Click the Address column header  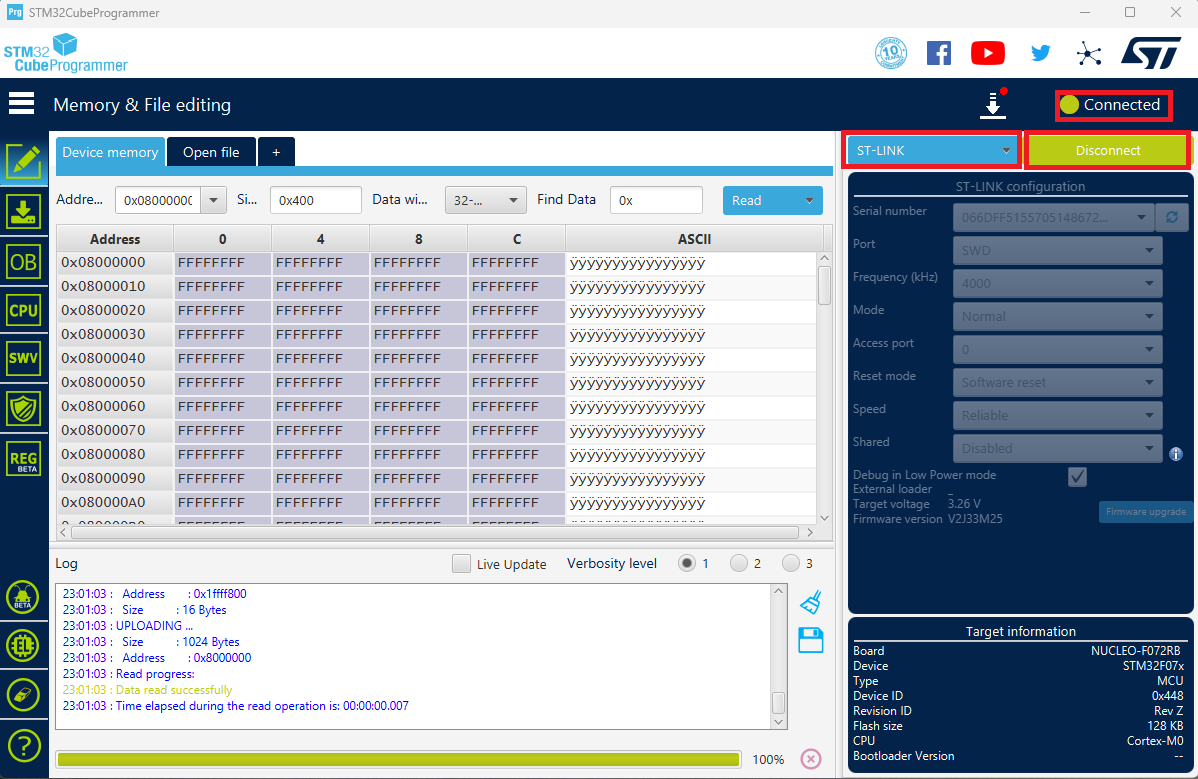pyautogui.click(x=115, y=239)
